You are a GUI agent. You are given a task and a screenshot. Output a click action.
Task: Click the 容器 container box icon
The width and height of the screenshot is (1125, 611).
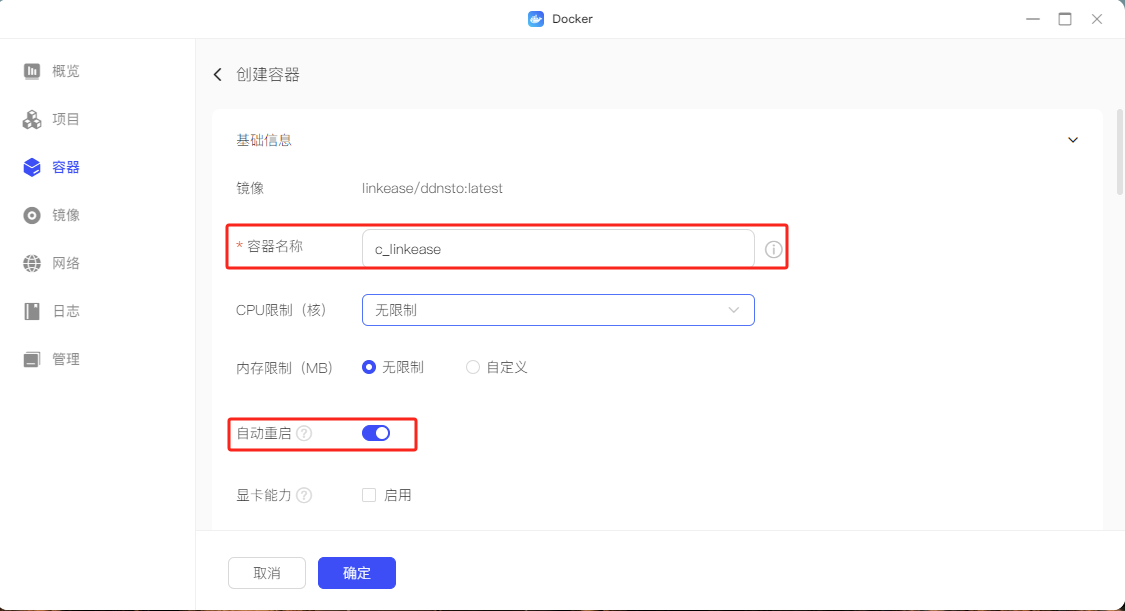[x=32, y=167]
